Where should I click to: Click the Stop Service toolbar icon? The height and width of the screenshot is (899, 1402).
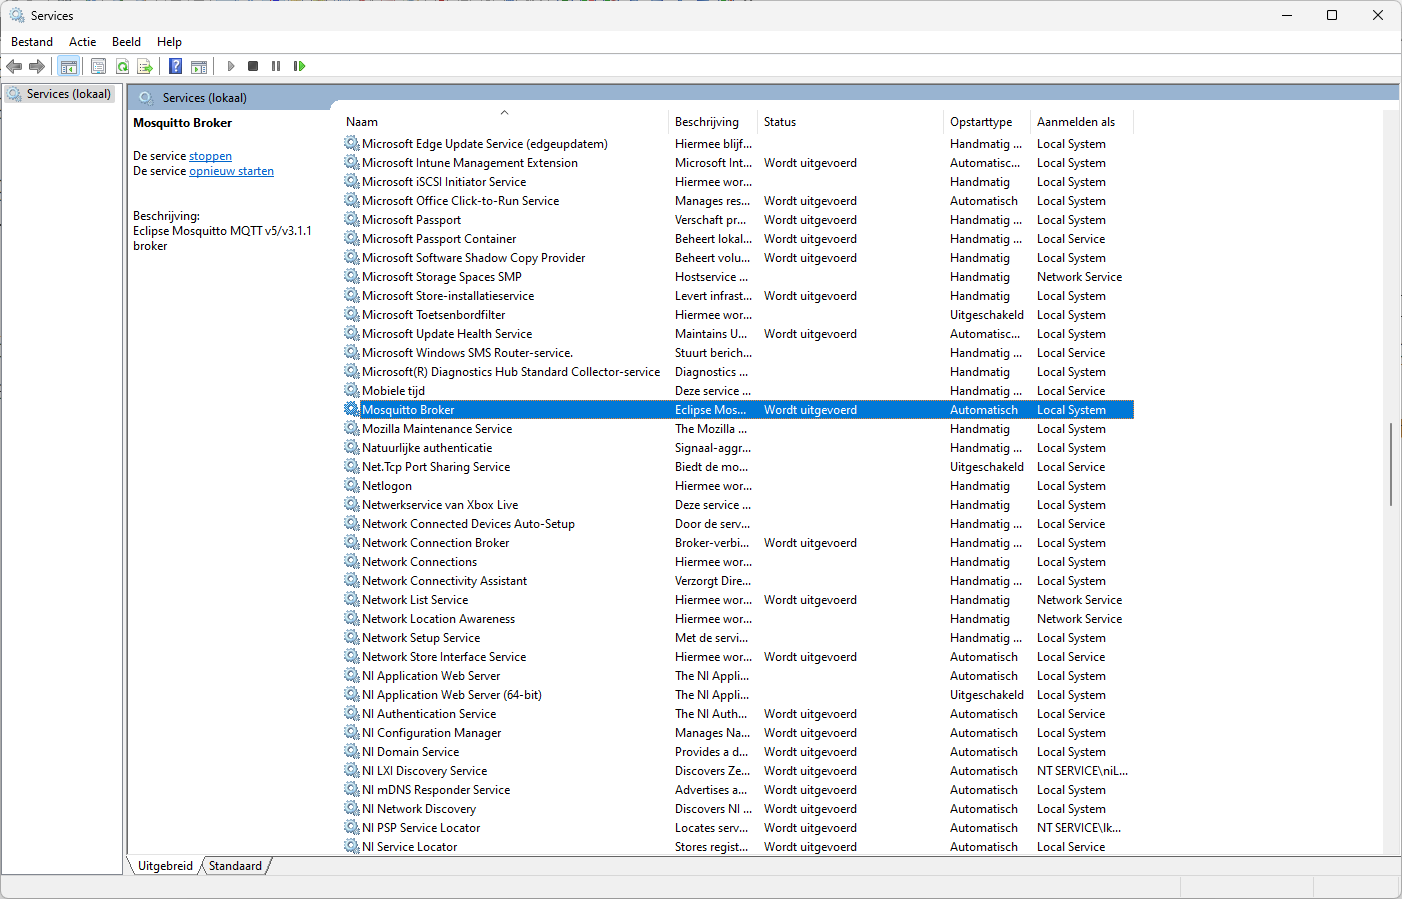point(253,66)
